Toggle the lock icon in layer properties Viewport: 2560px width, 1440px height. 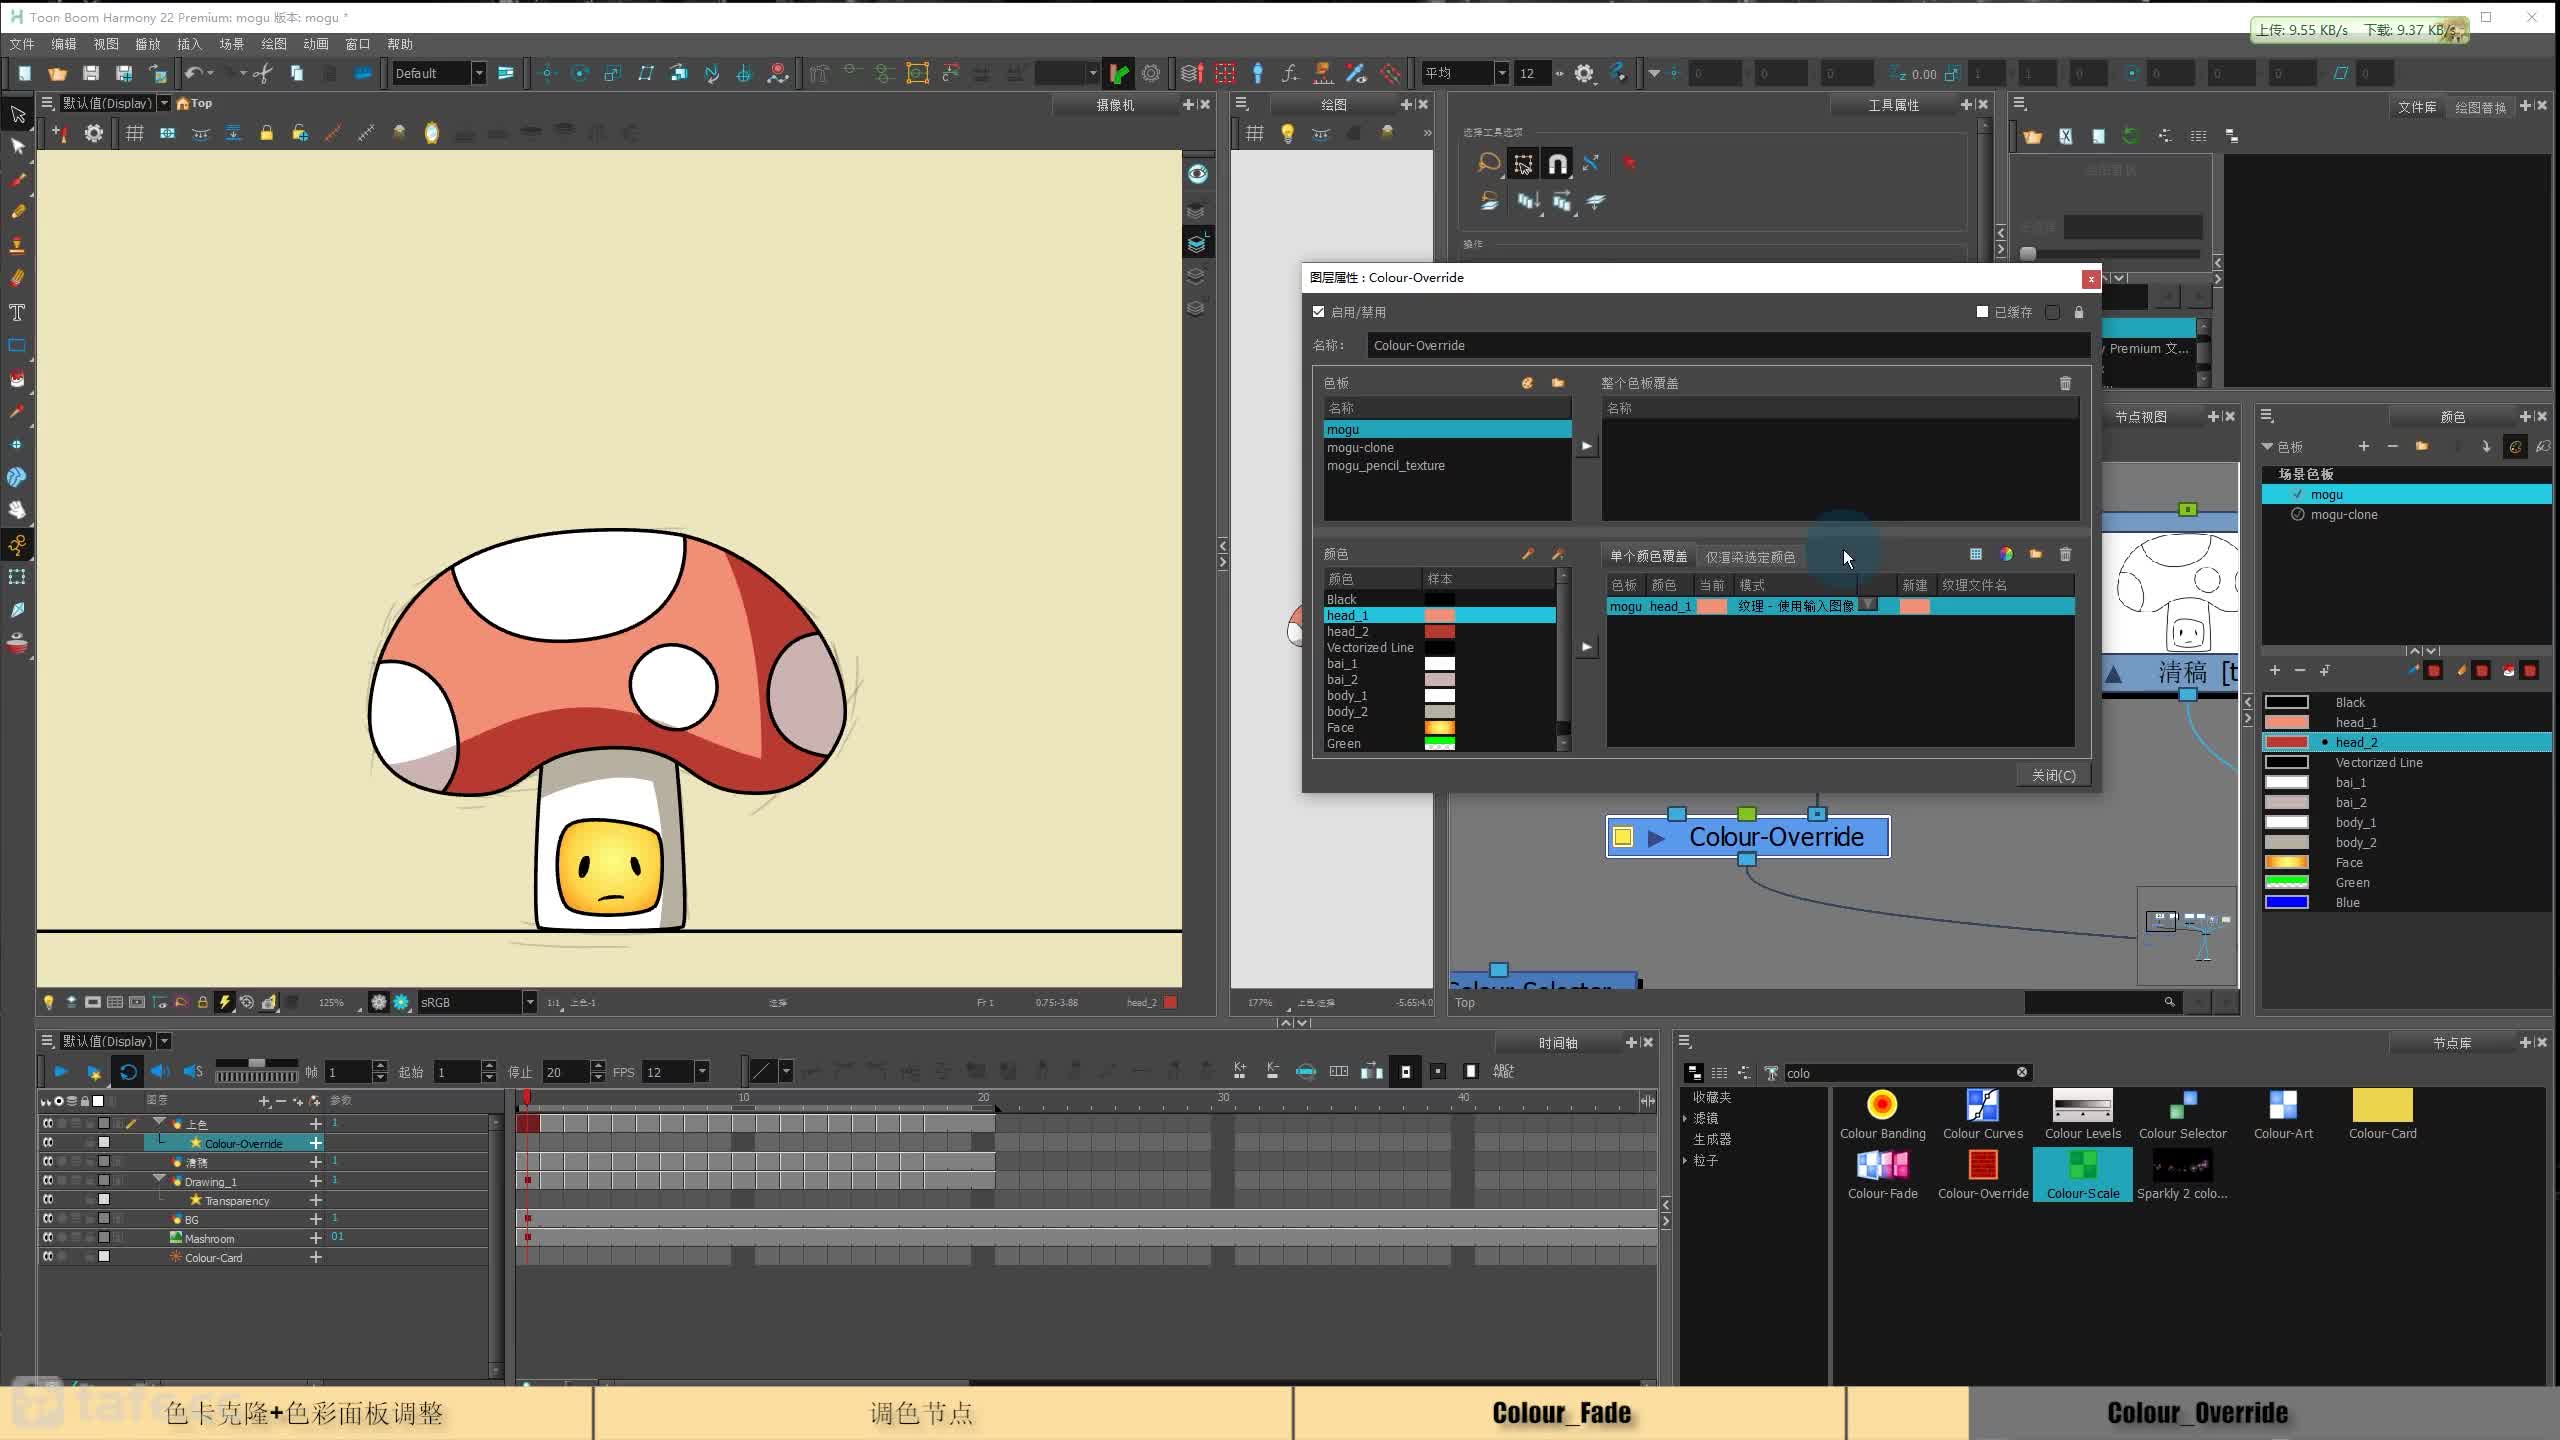click(2079, 312)
